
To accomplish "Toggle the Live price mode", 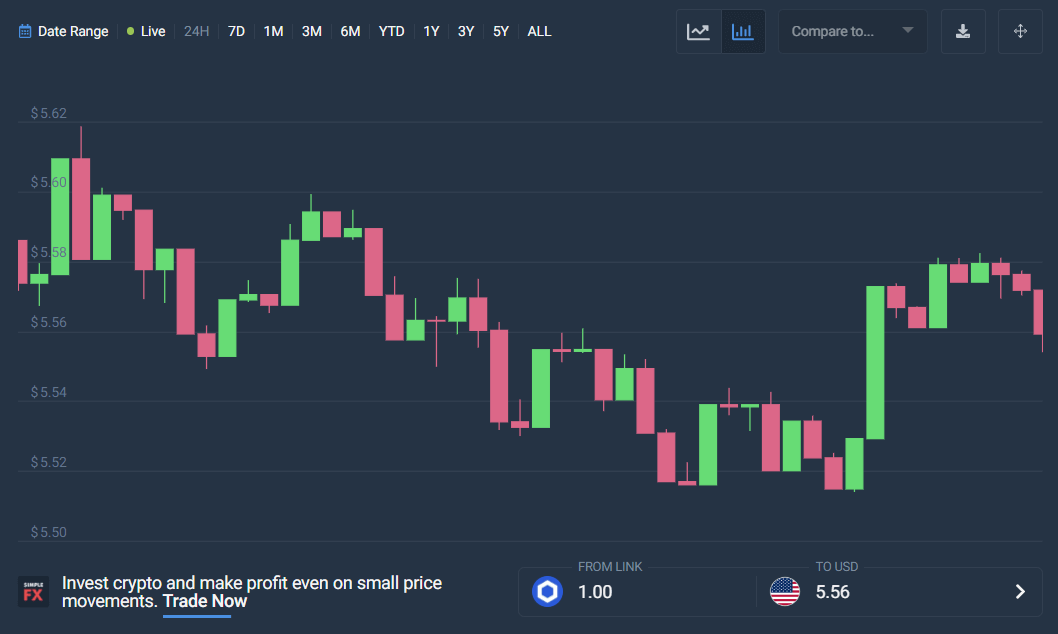I will 146,32.
